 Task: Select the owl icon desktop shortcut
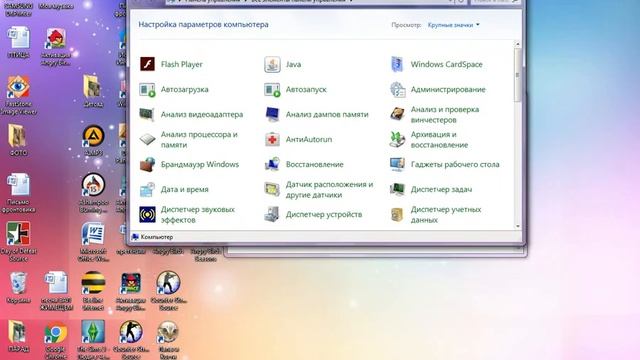coord(168,340)
